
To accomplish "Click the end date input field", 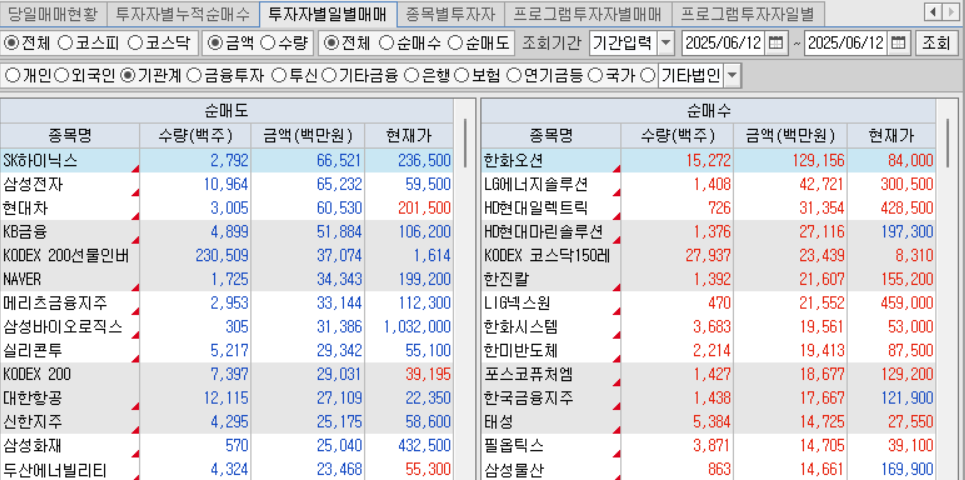I will tap(847, 43).
